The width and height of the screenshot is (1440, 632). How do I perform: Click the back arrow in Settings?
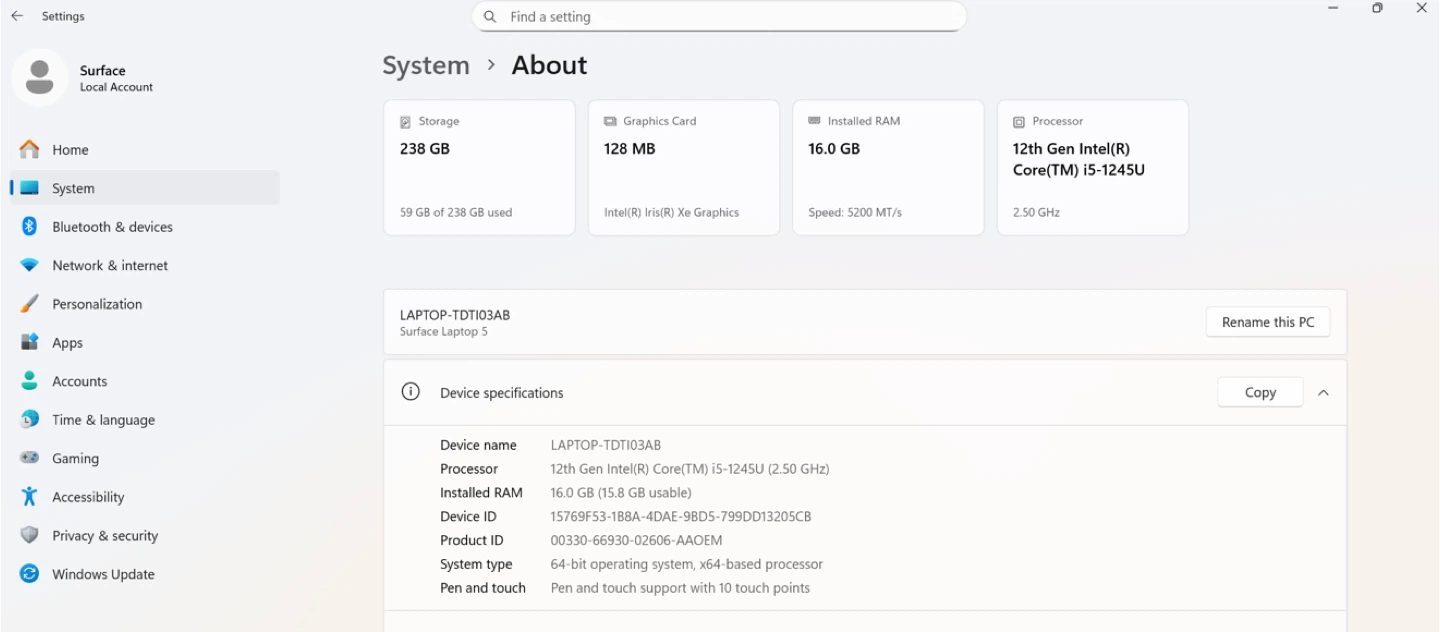17,16
